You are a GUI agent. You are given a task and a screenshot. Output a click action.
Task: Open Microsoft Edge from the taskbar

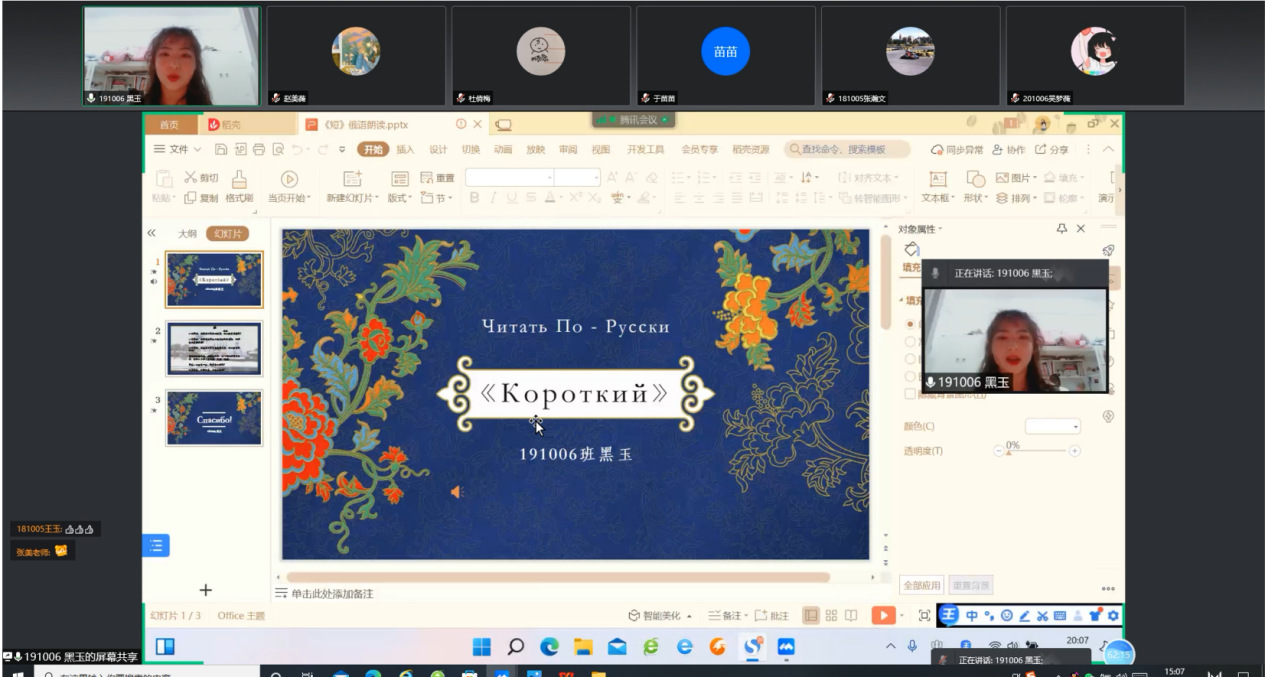550,648
